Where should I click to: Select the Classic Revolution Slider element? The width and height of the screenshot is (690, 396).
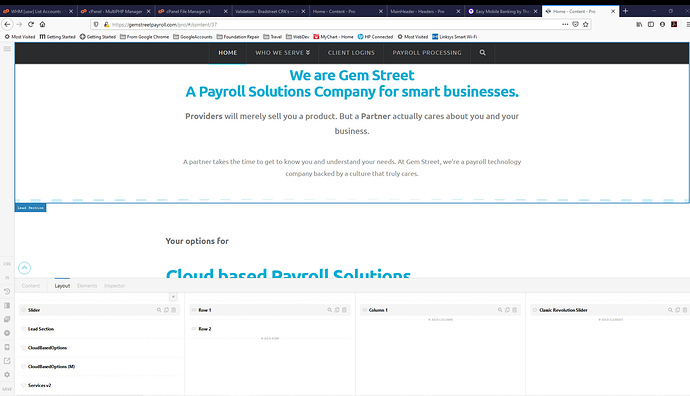pyautogui.click(x=610, y=310)
